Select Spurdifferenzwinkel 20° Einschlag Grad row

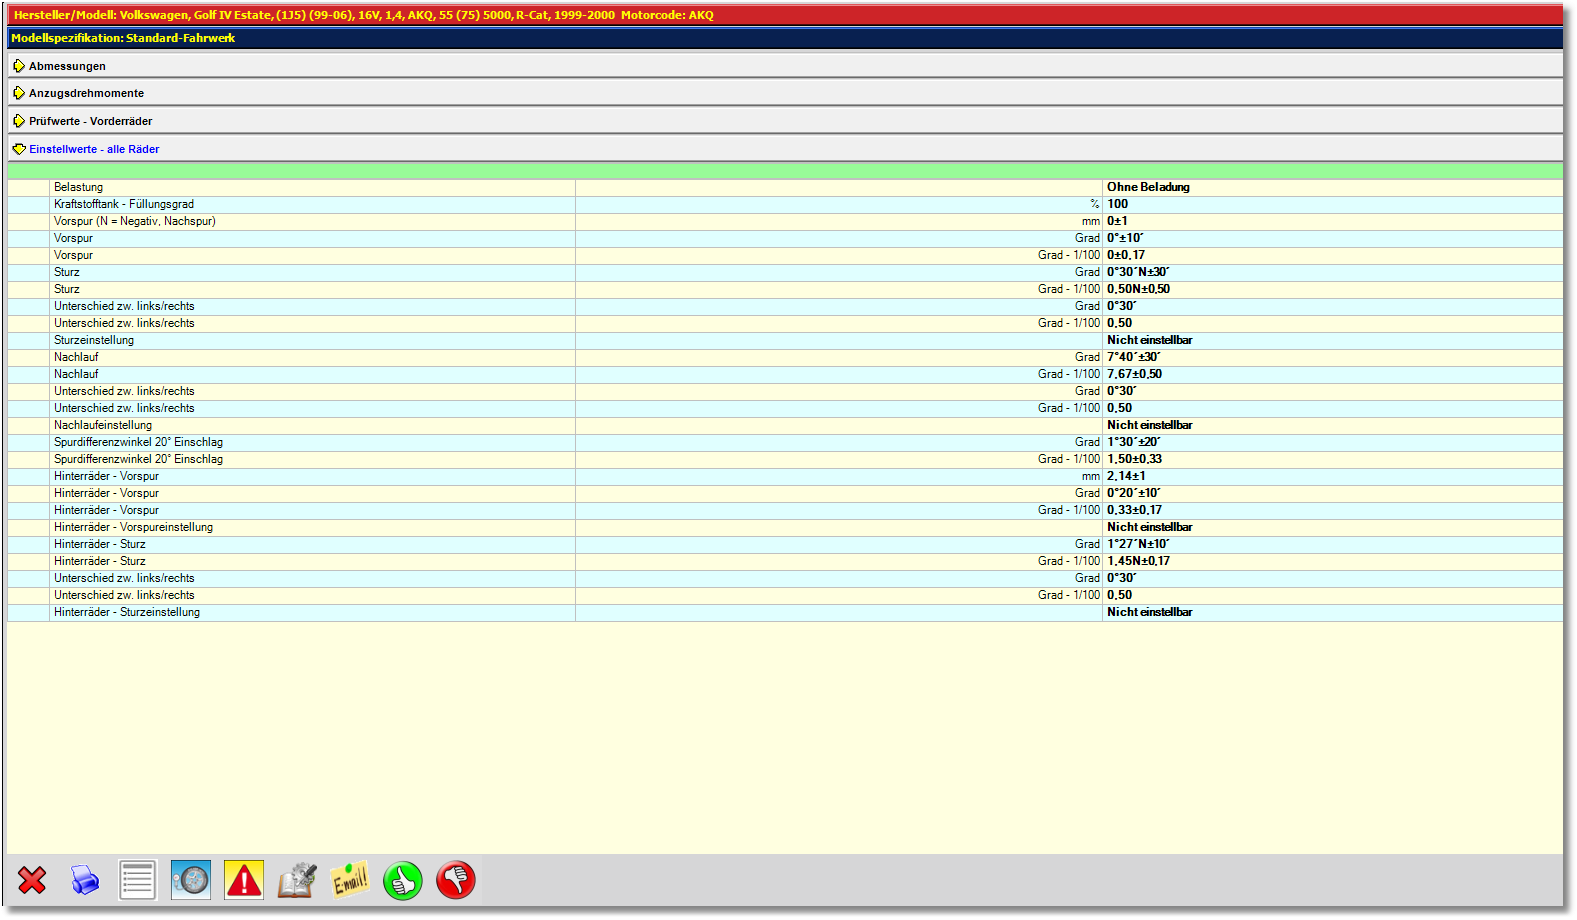pos(785,442)
